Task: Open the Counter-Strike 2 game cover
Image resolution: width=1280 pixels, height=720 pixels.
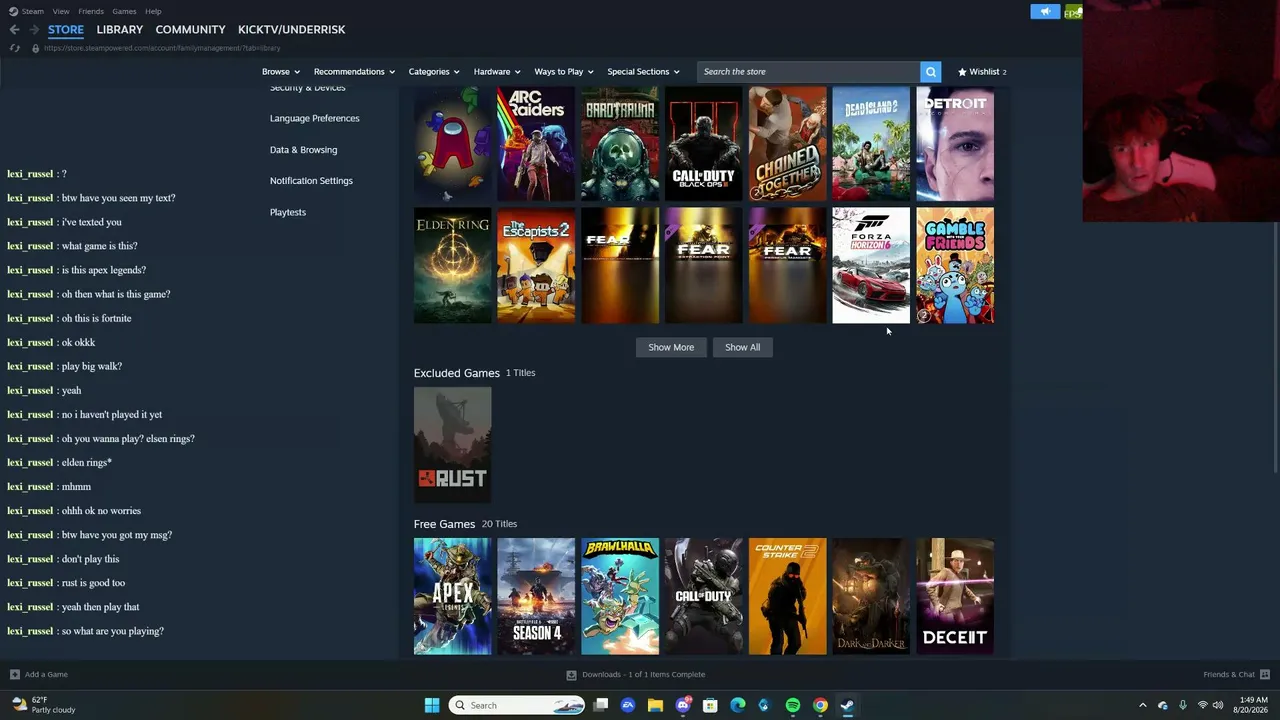Action: coord(788,596)
